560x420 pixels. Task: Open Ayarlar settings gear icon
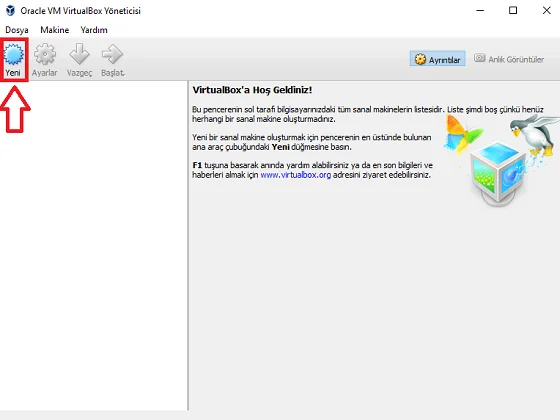pos(45,54)
